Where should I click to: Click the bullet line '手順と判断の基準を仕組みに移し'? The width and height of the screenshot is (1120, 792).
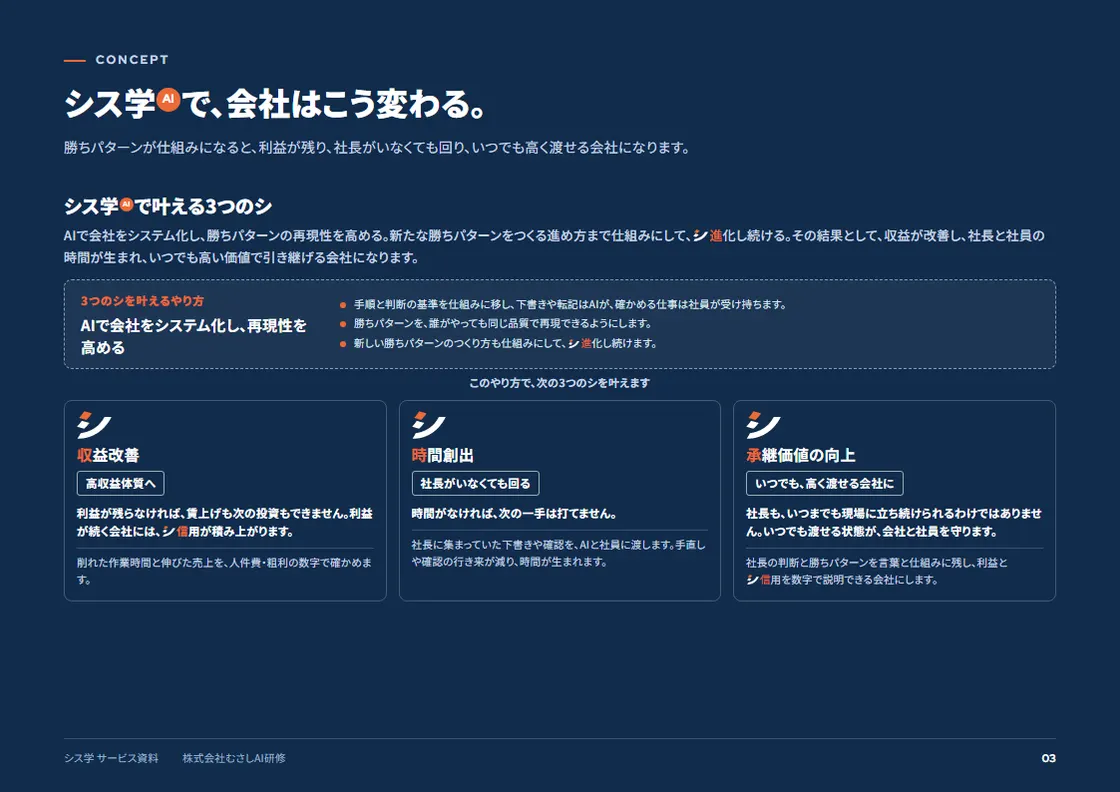[x=569, y=304]
